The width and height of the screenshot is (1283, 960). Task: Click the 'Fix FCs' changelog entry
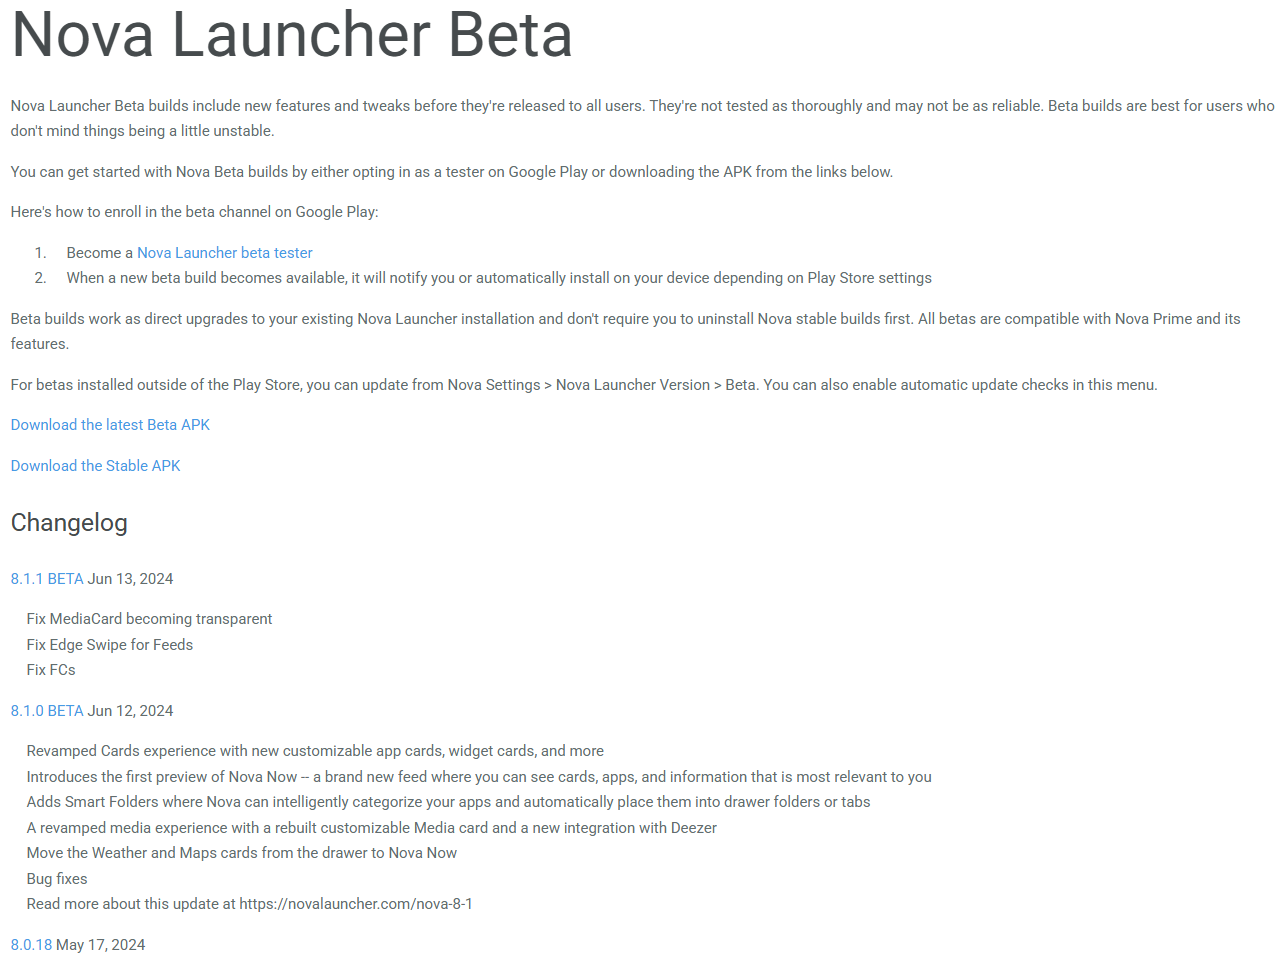(x=51, y=670)
